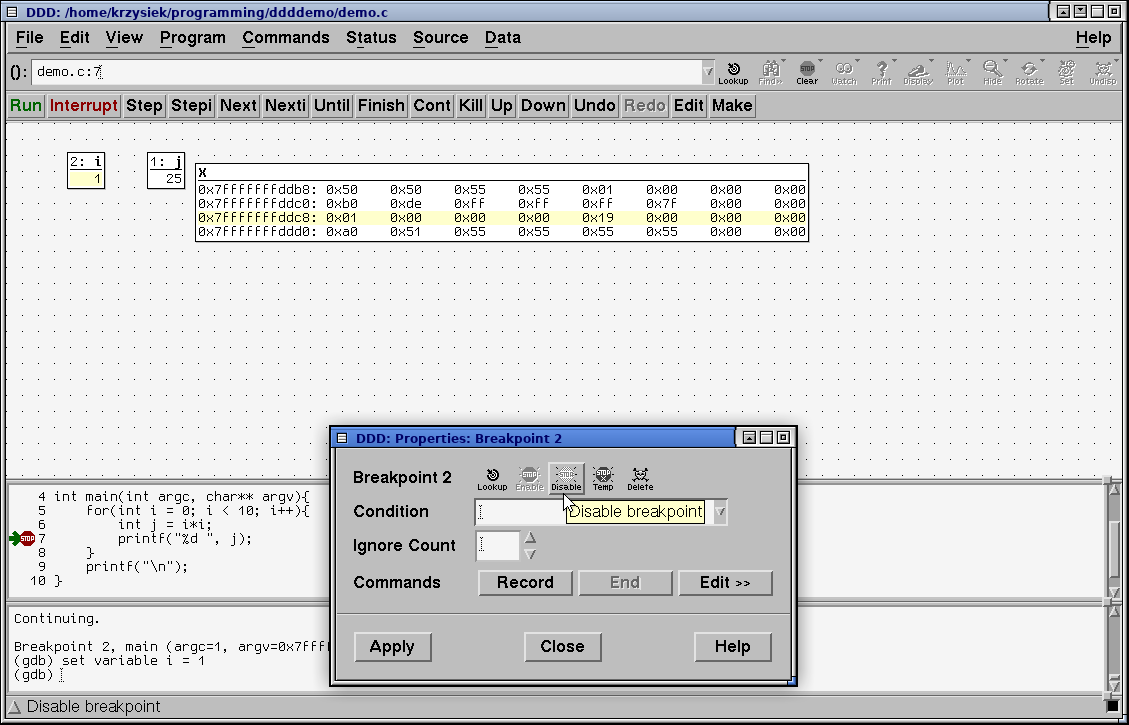Click the stop sign breakpoint at line 7
Image resolution: width=1129 pixels, height=725 pixels.
coord(27,538)
